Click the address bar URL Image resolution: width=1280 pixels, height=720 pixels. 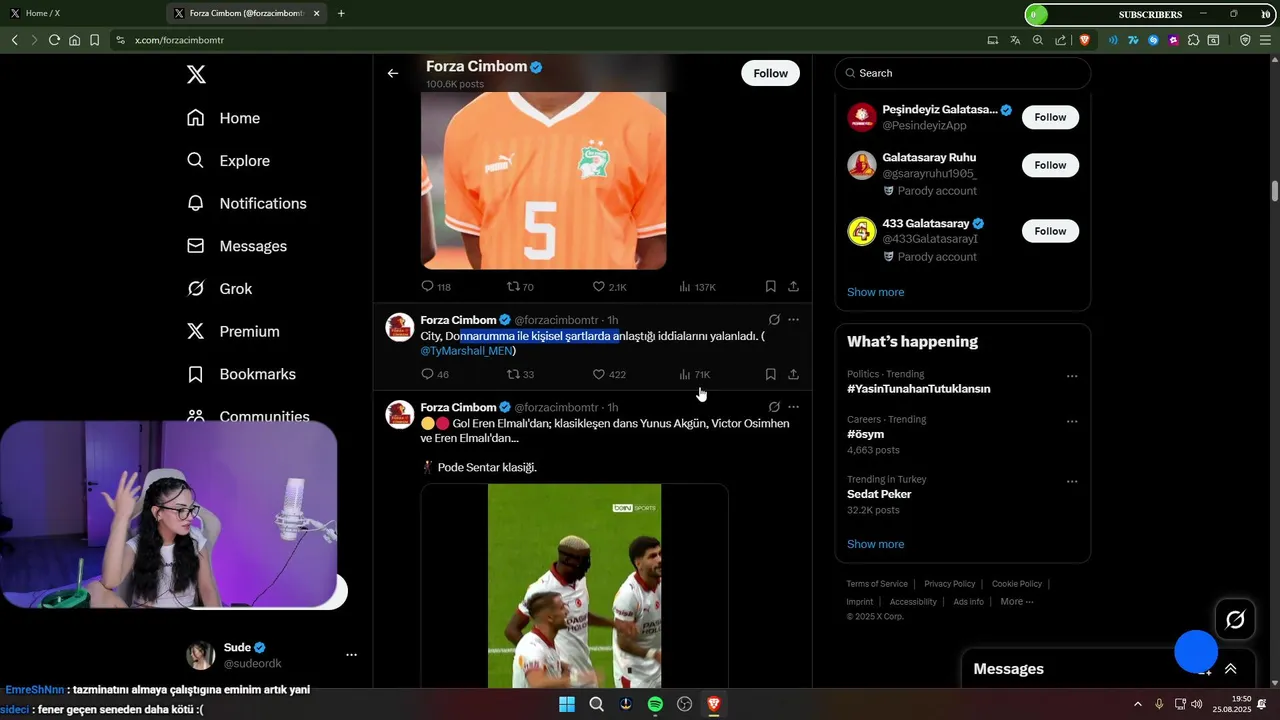pos(179,40)
